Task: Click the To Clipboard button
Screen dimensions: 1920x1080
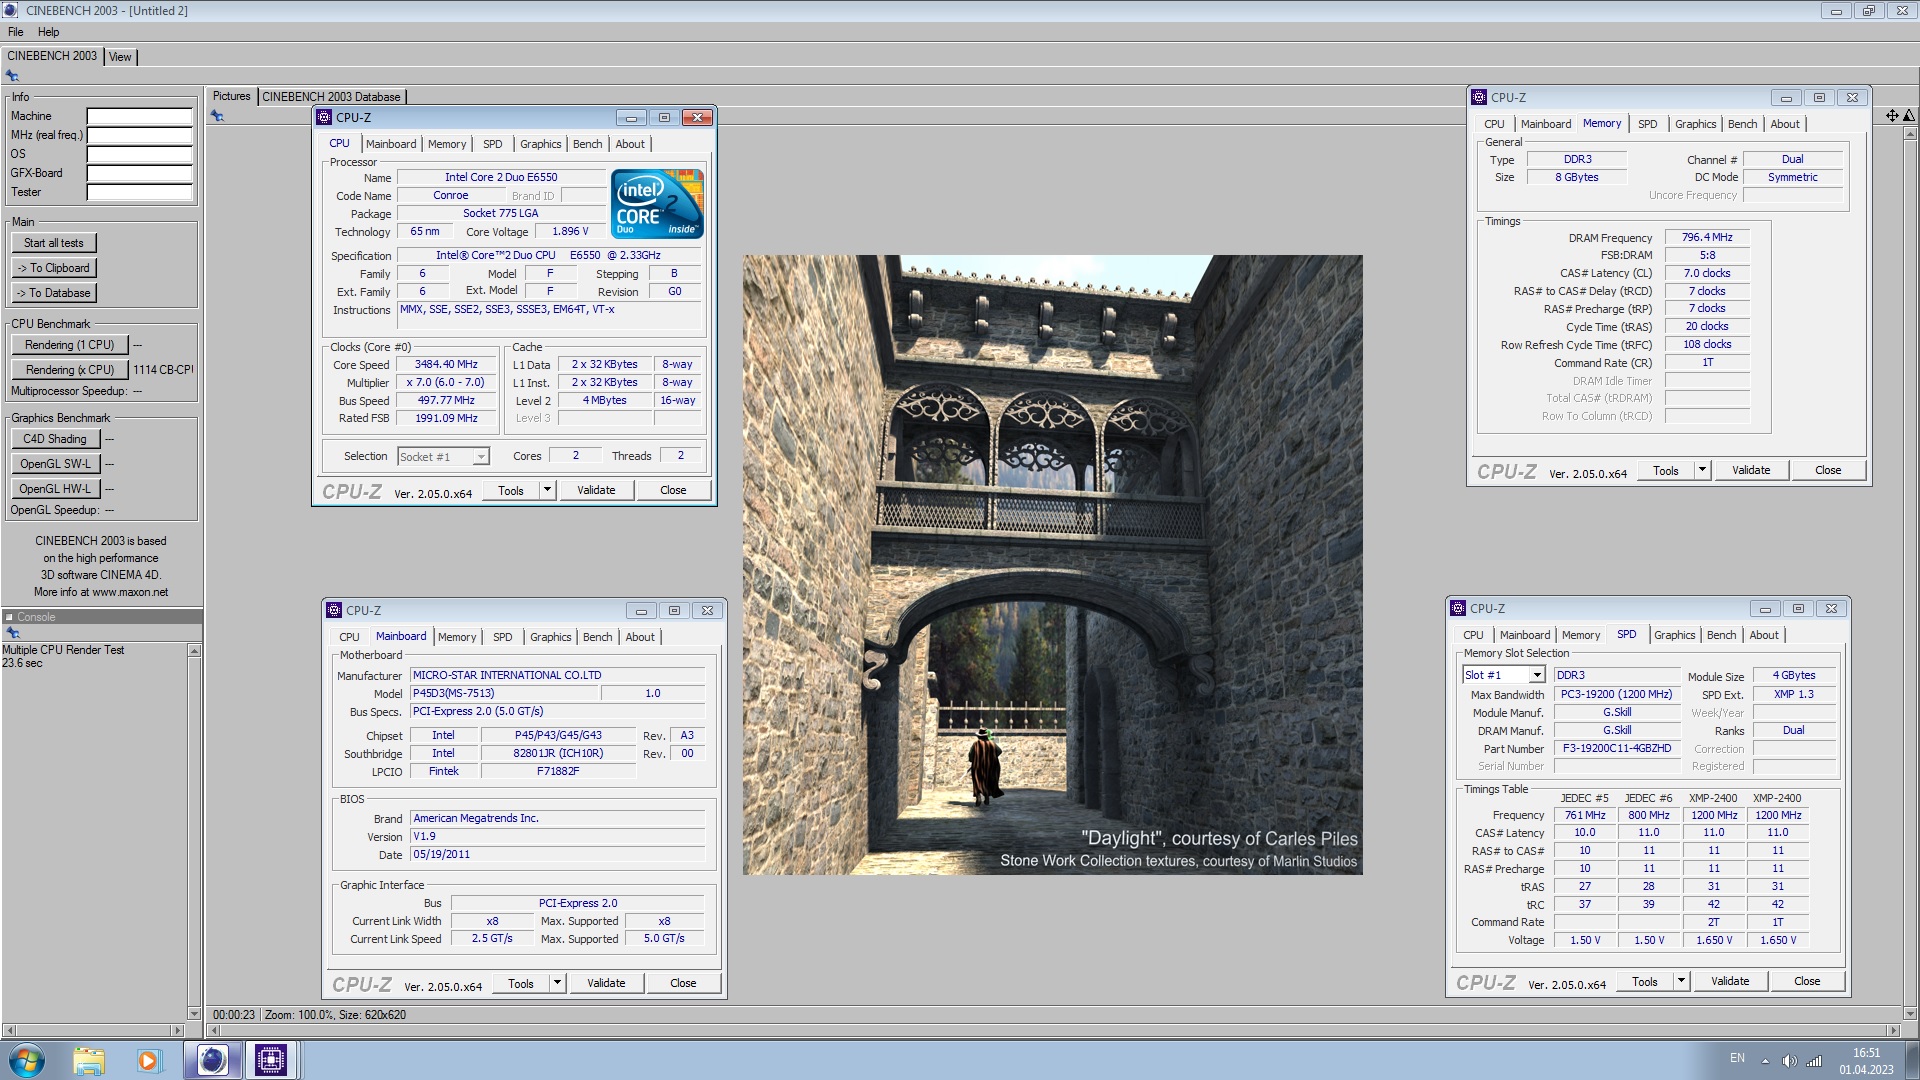Action: [x=54, y=268]
